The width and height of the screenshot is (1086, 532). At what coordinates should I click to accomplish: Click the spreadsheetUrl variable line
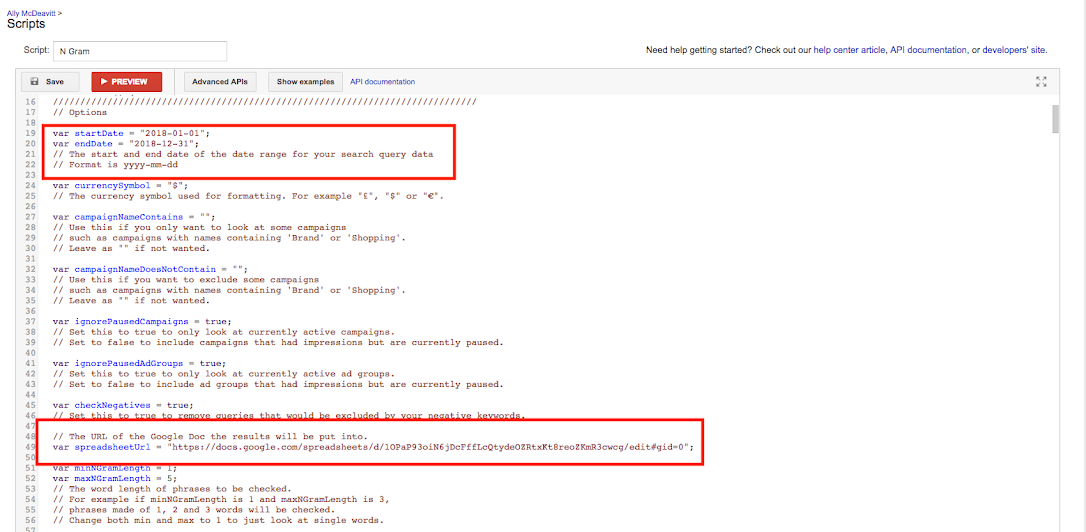[373, 447]
